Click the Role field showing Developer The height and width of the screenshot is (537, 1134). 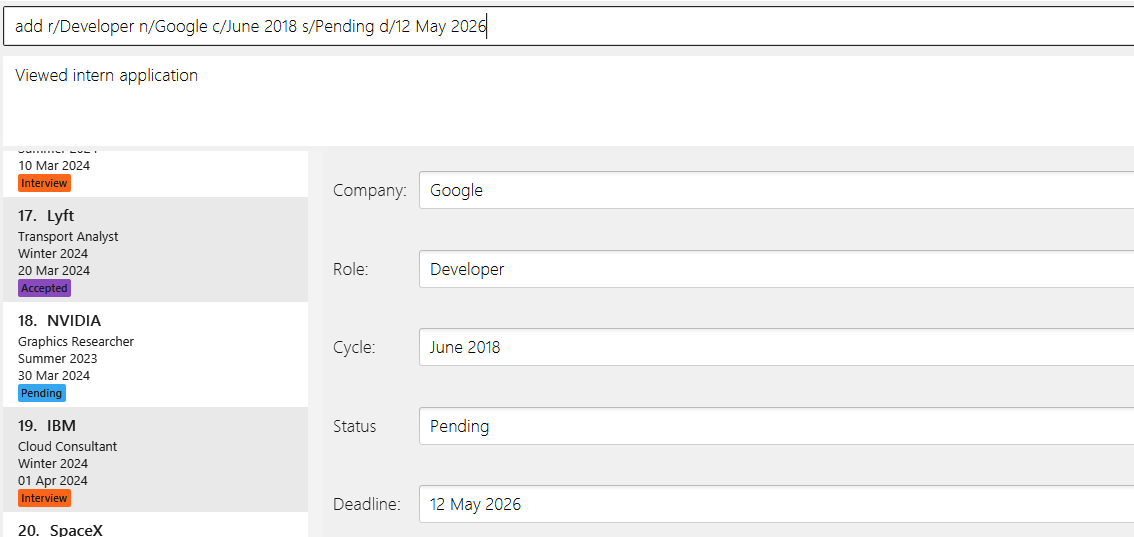tap(776, 269)
